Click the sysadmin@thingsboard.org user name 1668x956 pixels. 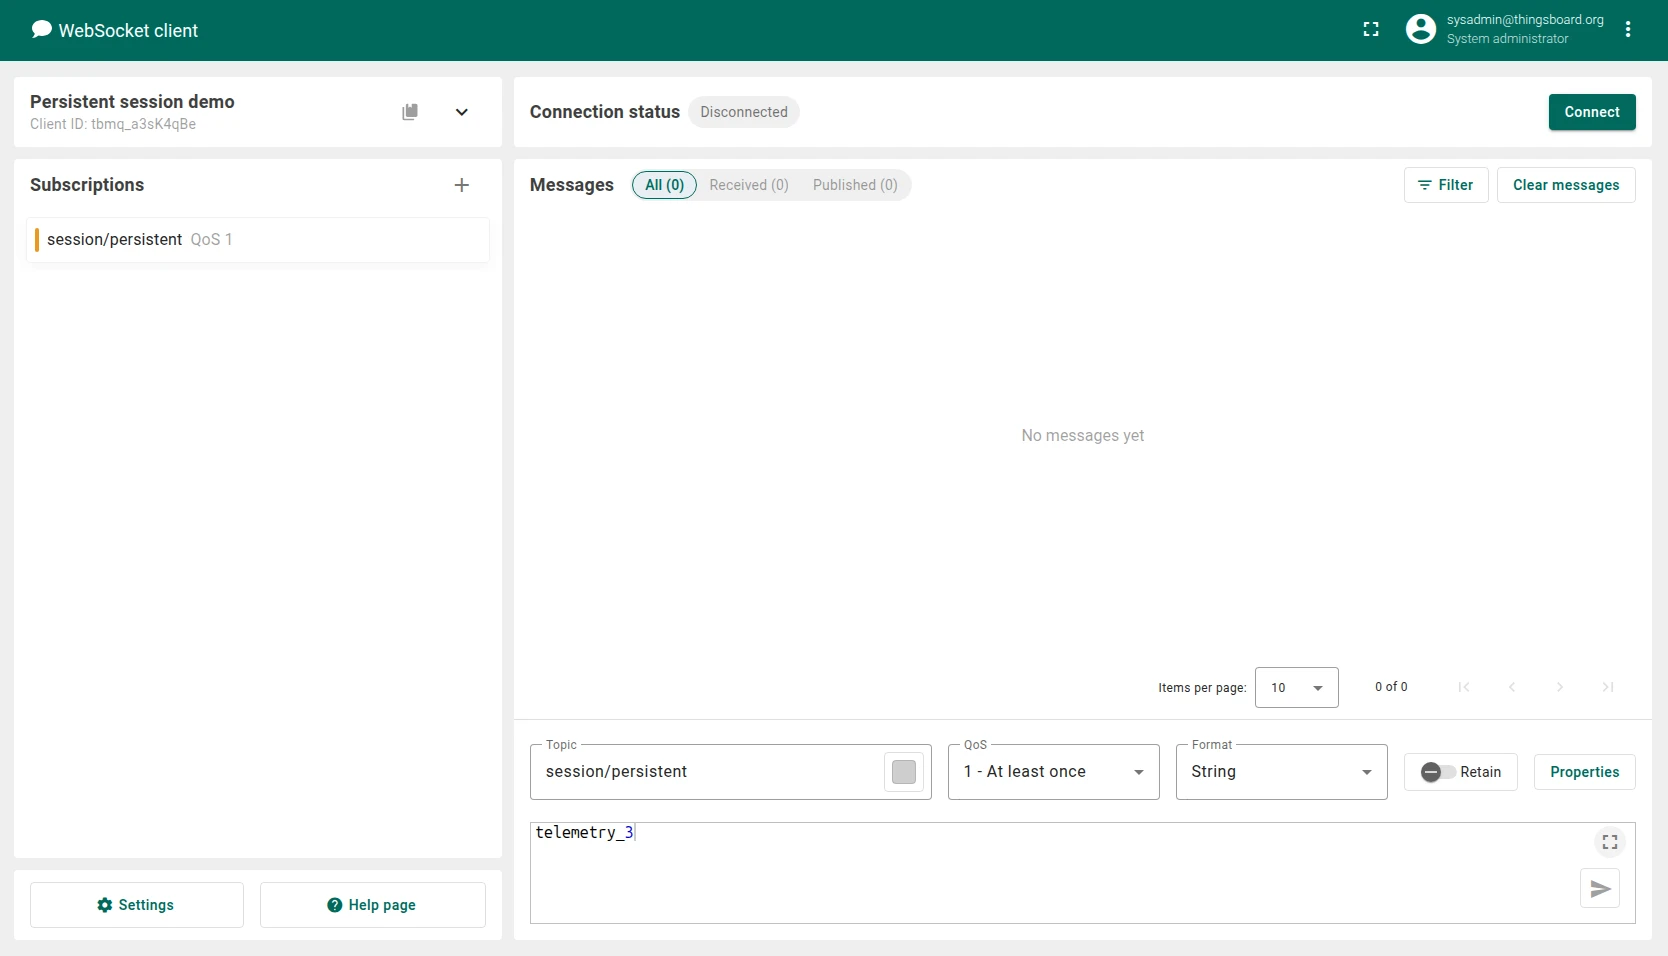point(1525,20)
